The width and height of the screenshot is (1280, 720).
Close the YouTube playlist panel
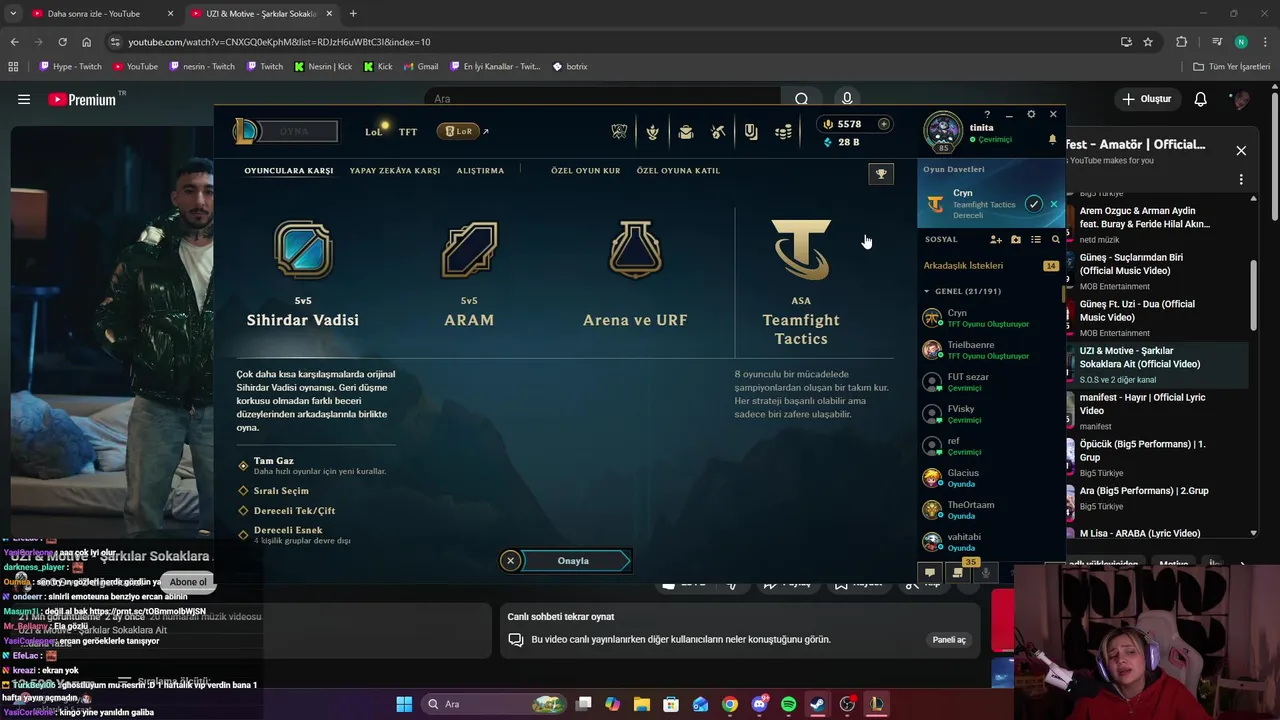1241,151
